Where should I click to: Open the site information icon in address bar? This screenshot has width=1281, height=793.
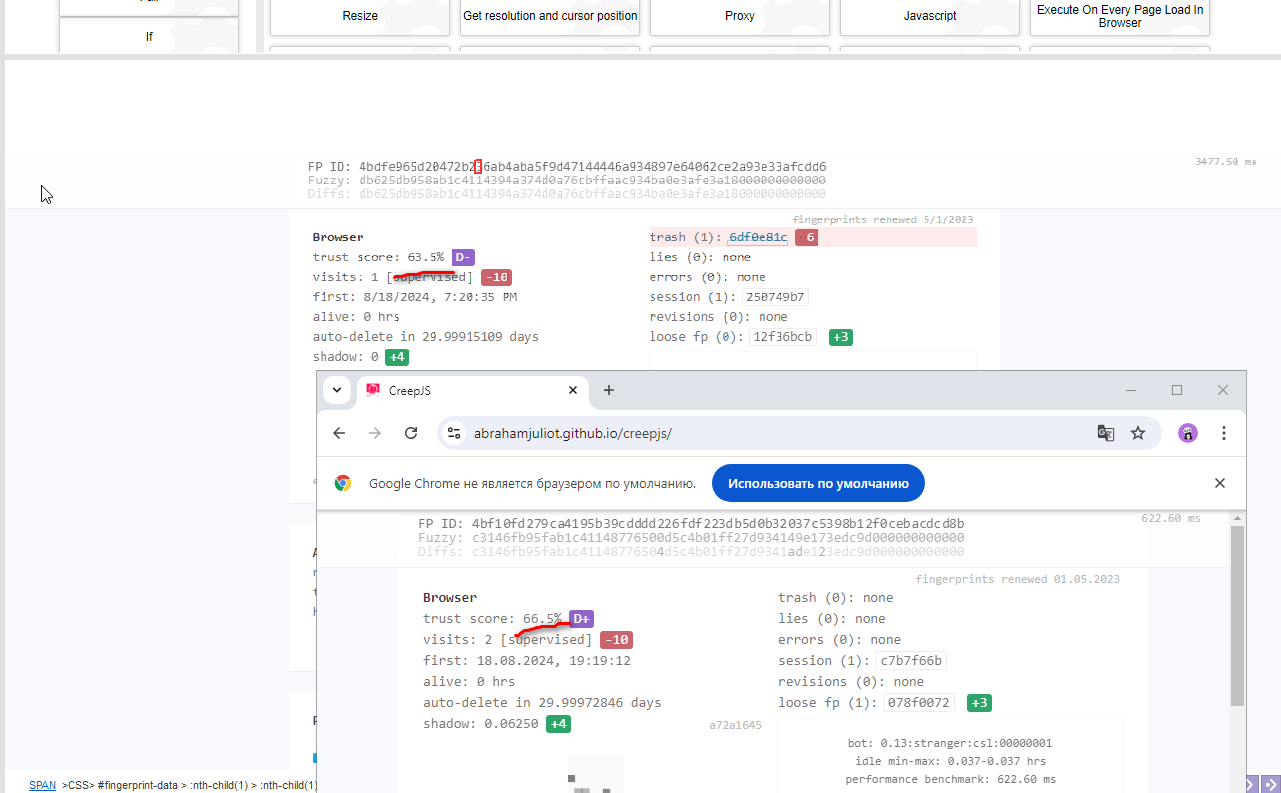[x=454, y=433]
